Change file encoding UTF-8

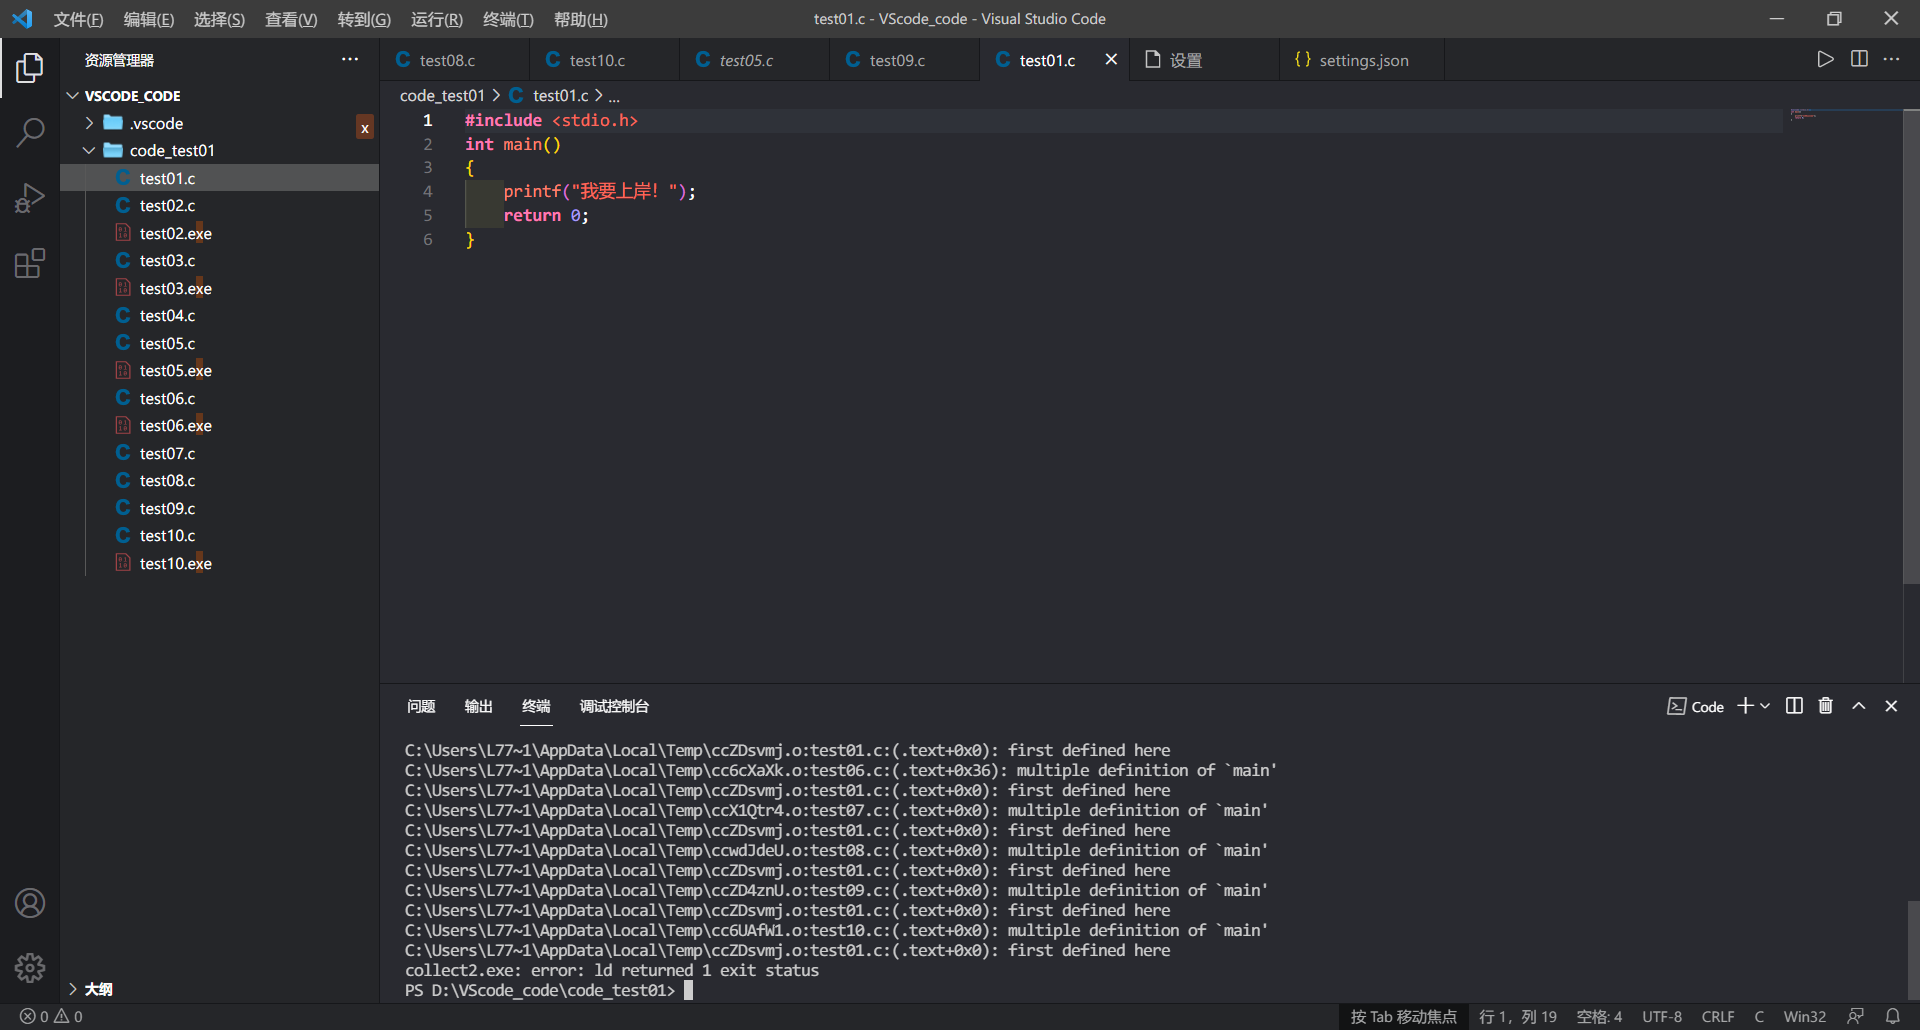tap(1661, 1016)
